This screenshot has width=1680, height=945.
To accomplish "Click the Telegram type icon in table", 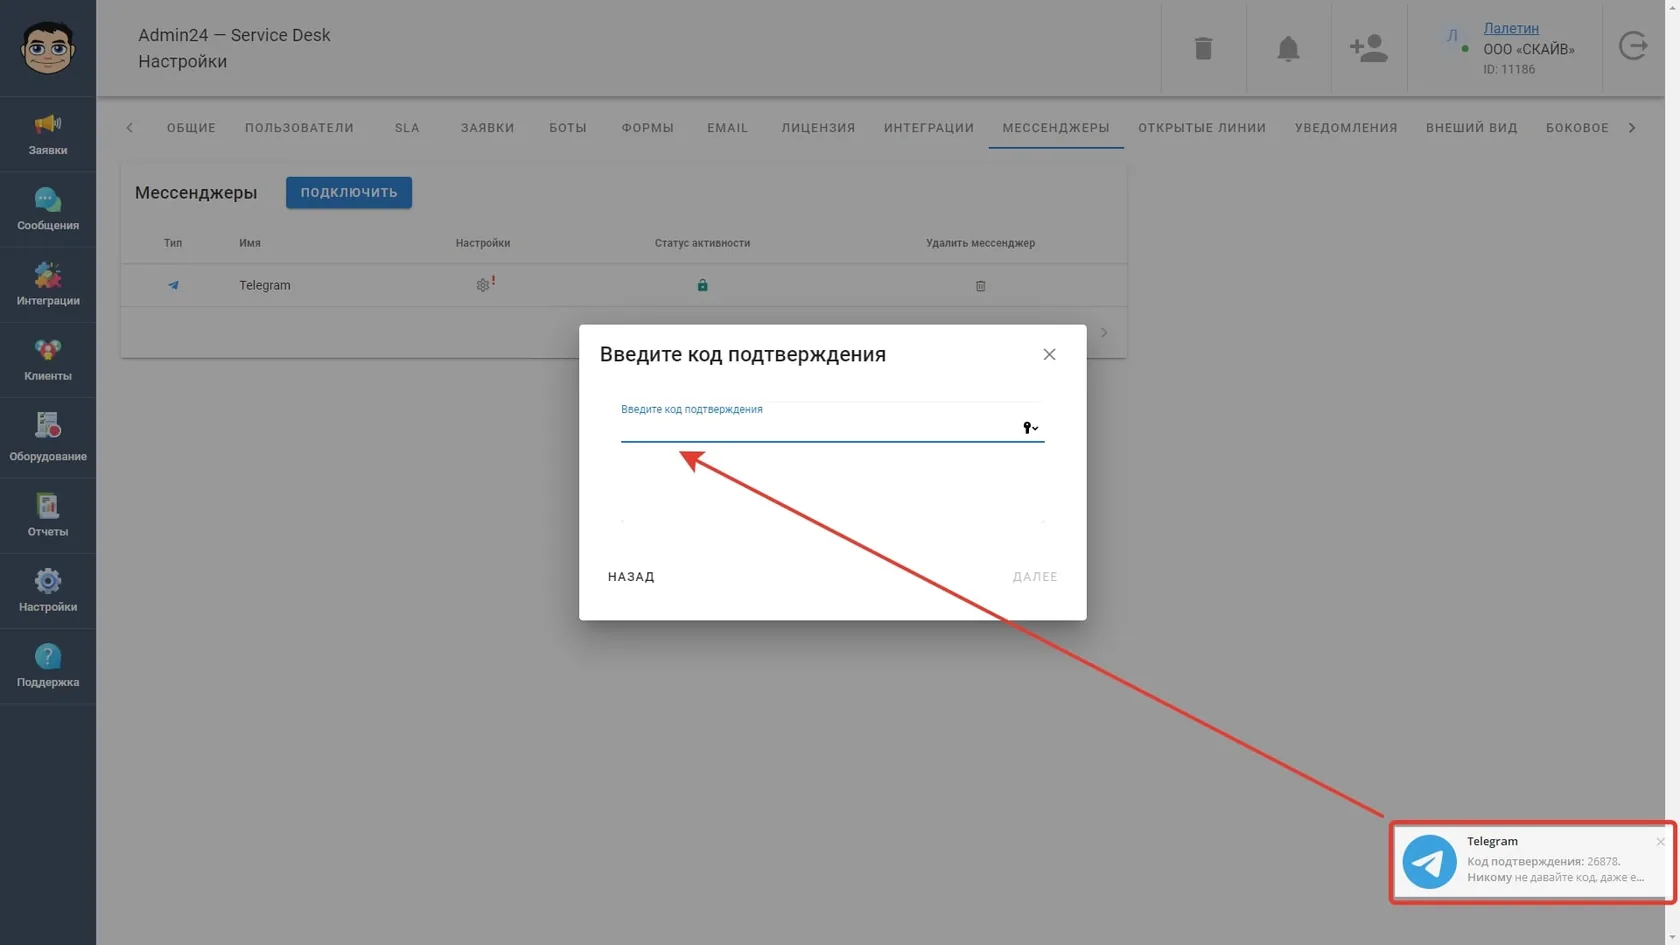I will 173,285.
